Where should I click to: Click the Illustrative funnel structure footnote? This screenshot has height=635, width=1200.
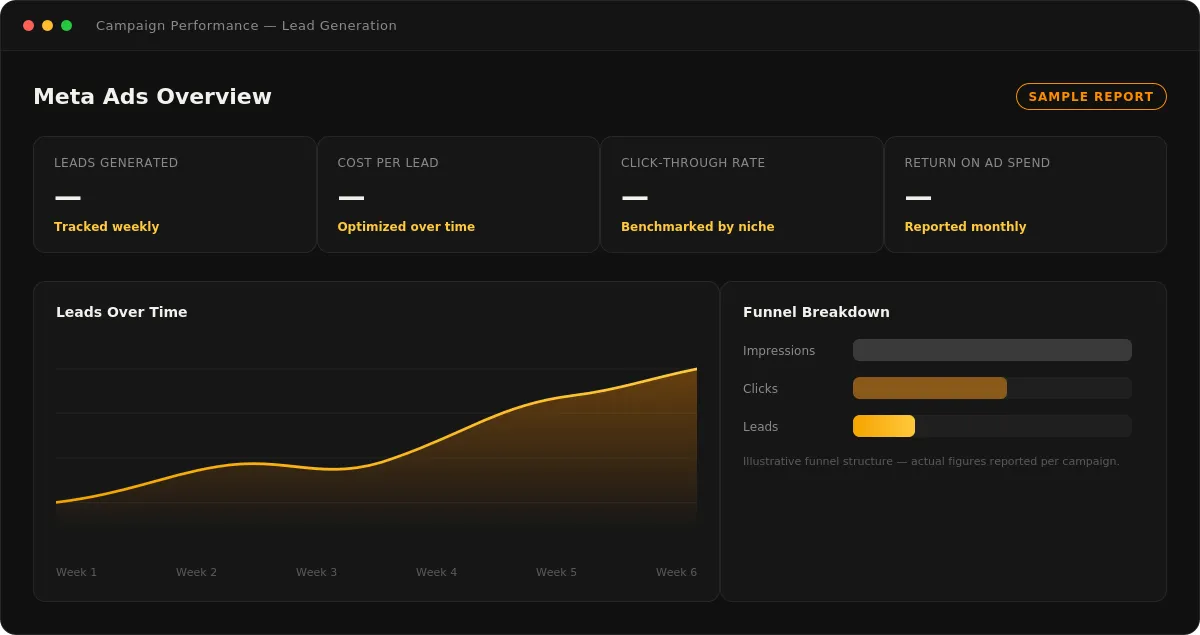(x=931, y=461)
